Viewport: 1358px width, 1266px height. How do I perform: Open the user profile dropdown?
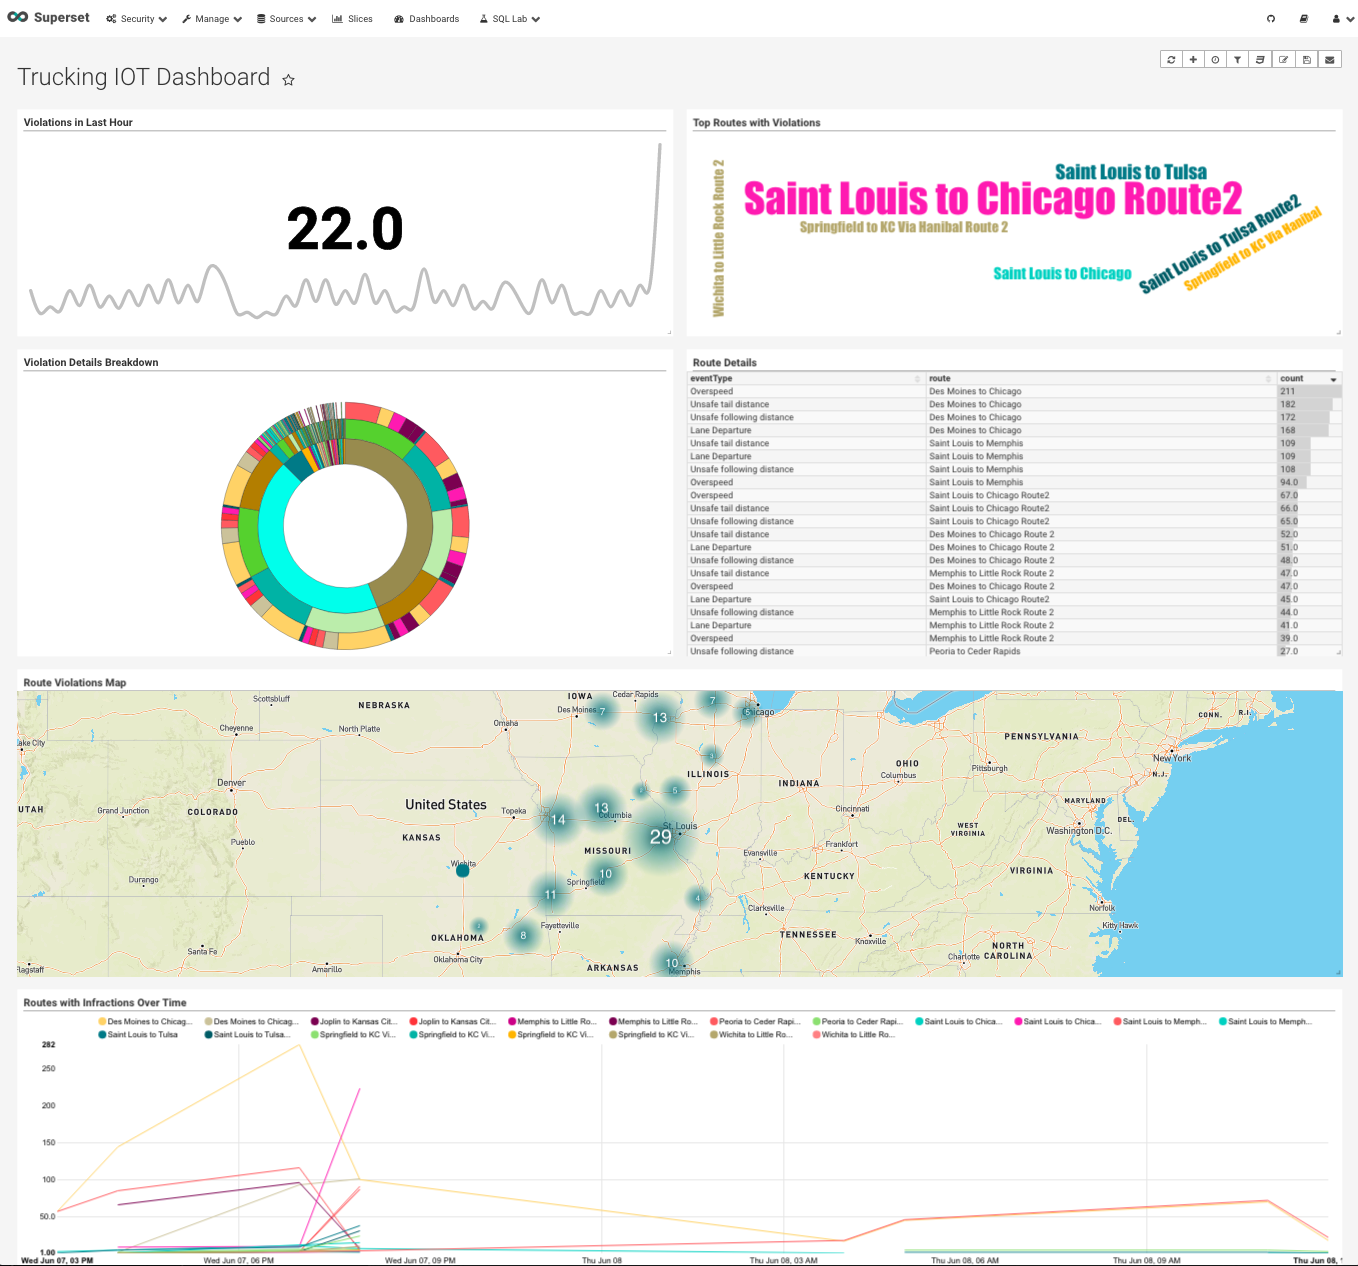[1342, 19]
